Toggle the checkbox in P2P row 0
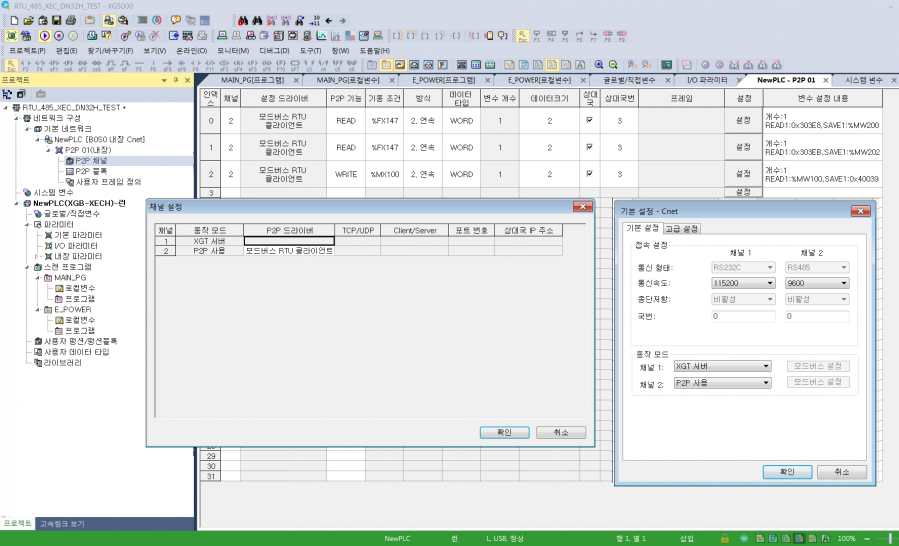The image size is (899, 546). pos(589,120)
